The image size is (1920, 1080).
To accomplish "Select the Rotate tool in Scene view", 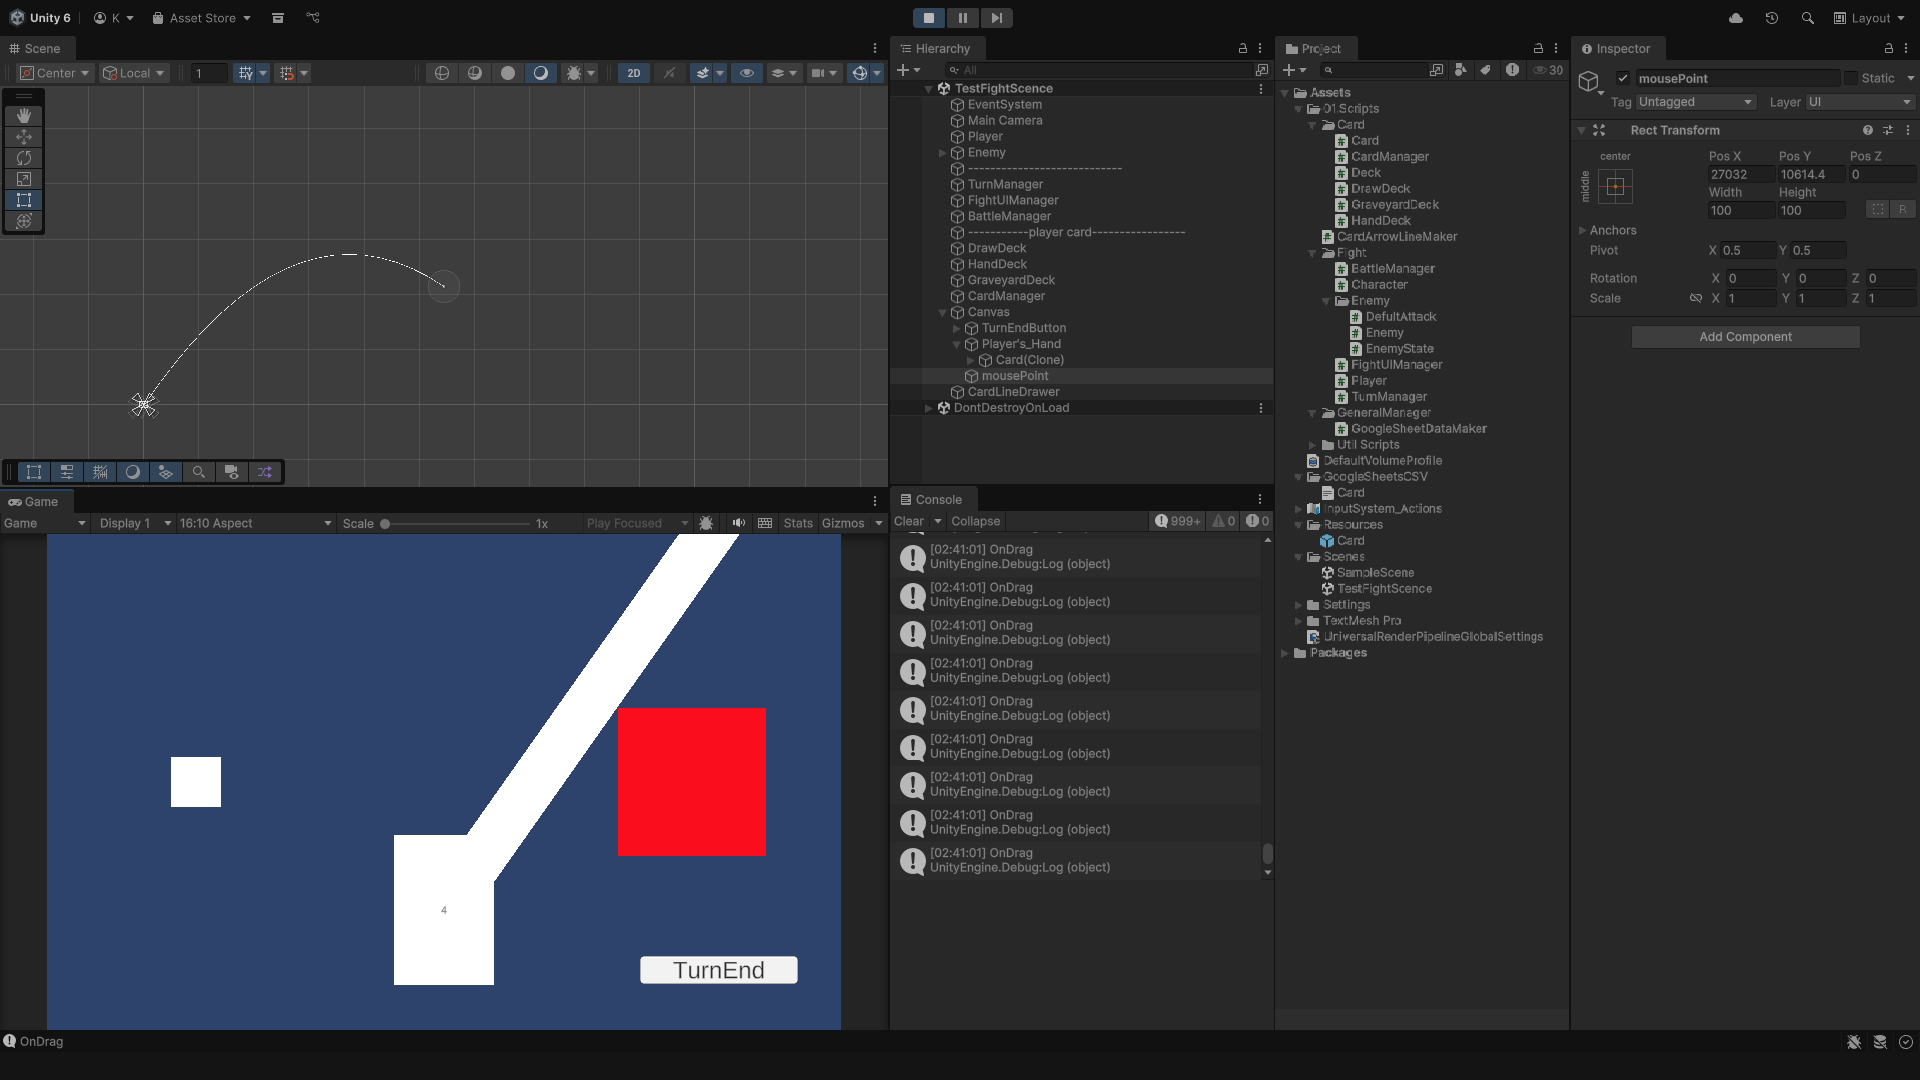I will pyautogui.click(x=24, y=158).
